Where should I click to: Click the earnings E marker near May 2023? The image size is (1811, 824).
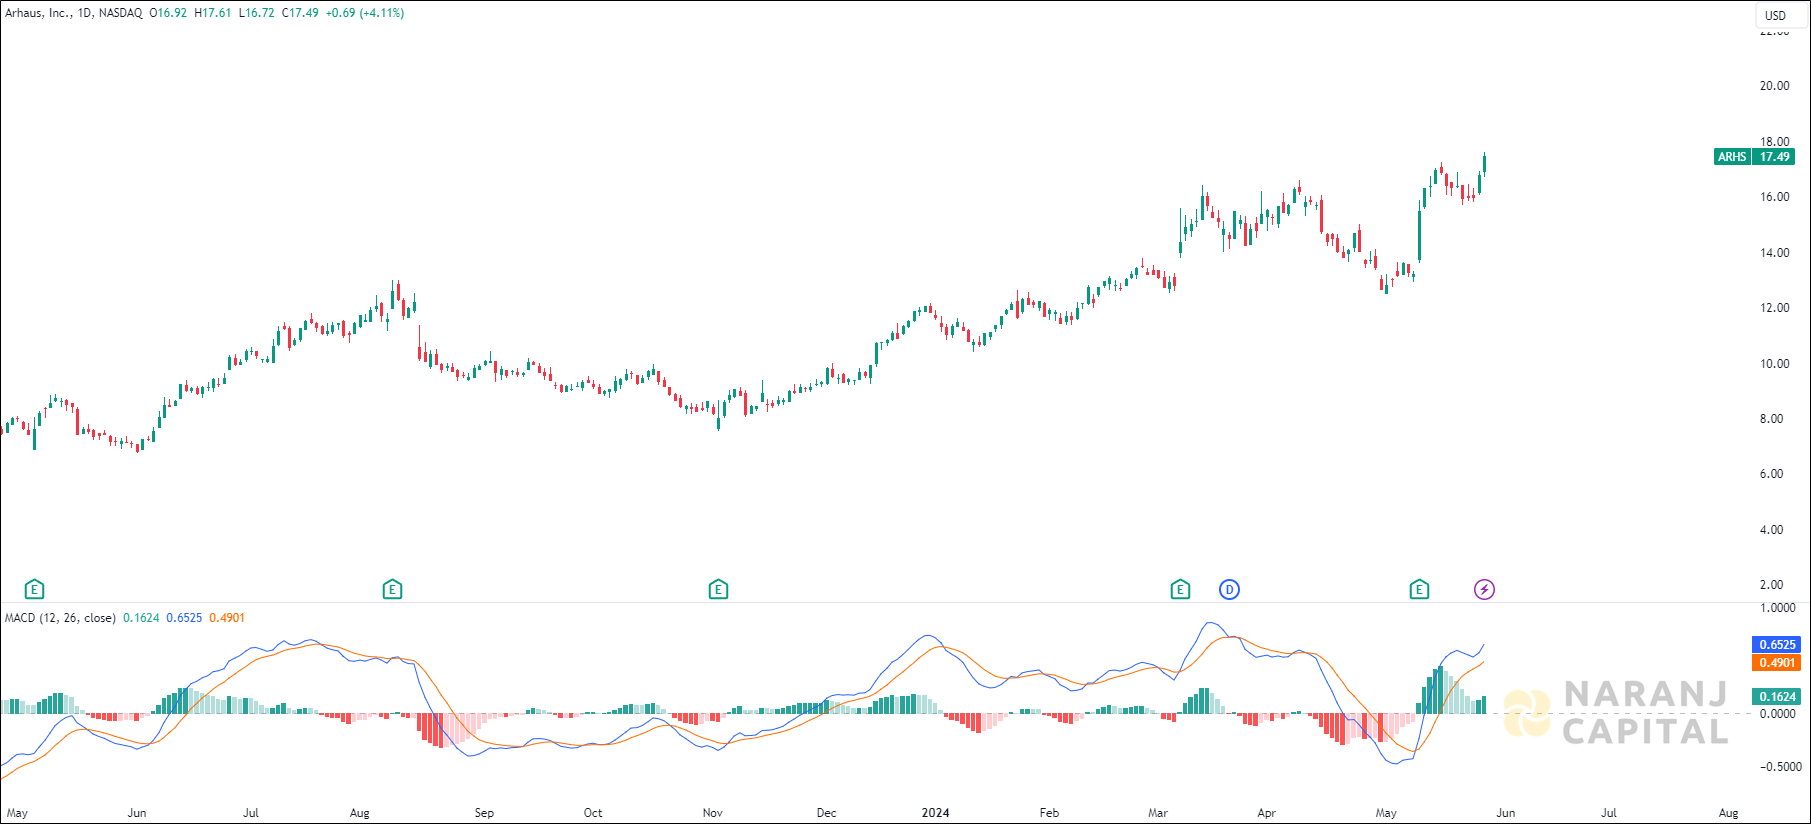tap(34, 589)
